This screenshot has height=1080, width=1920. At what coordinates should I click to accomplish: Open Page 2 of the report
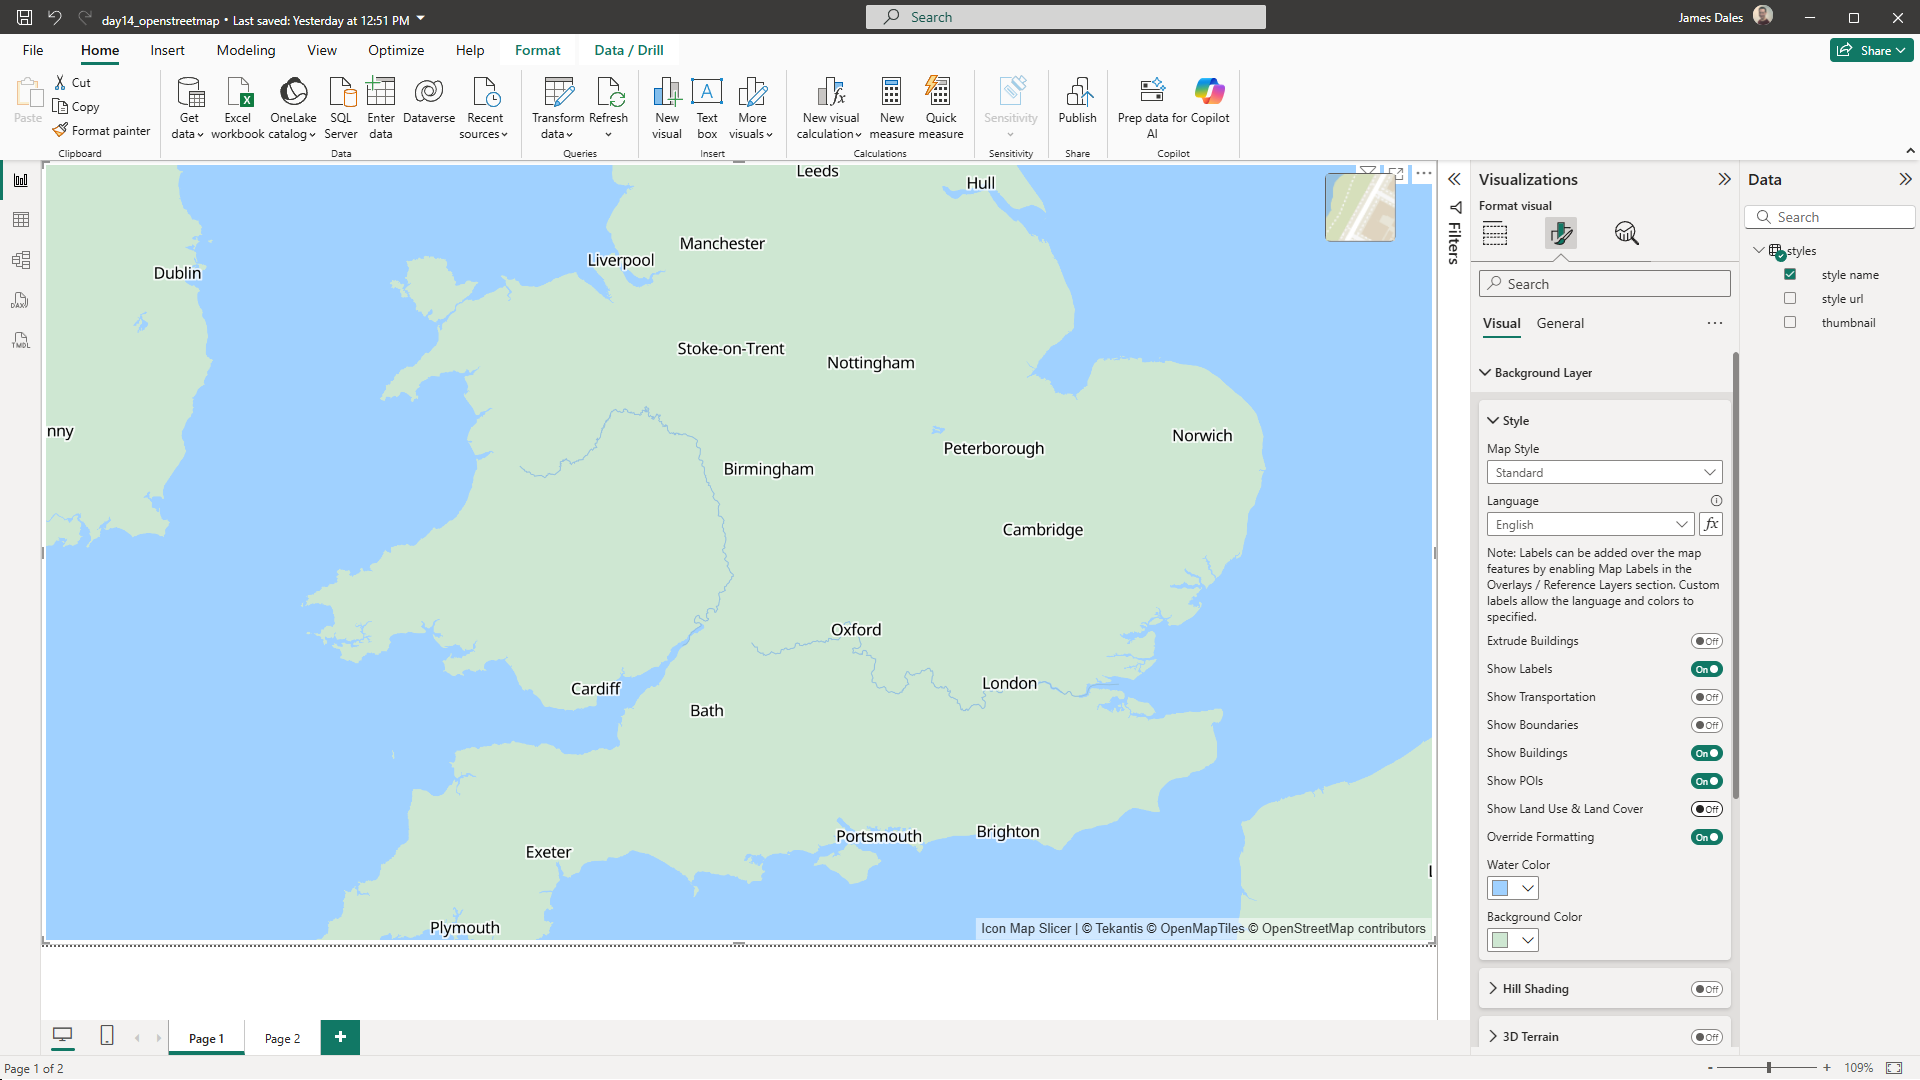click(281, 1038)
